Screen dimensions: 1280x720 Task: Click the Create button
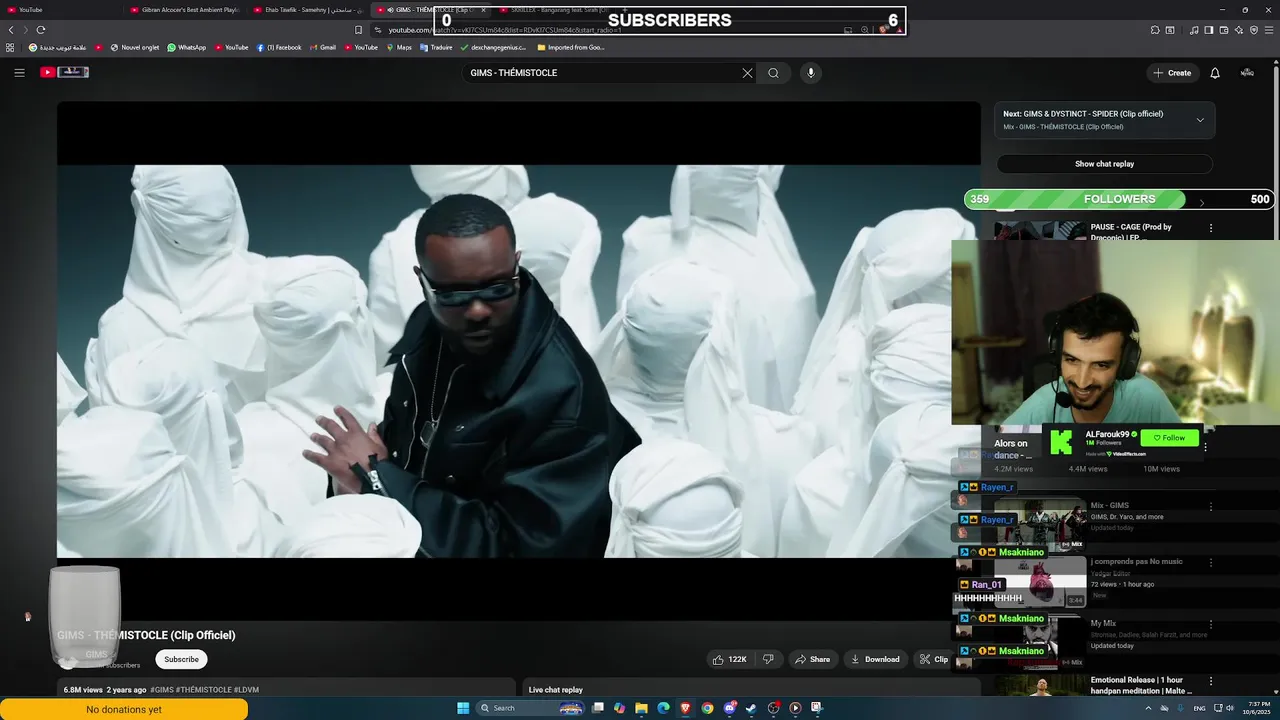click(x=1172, y=73)
